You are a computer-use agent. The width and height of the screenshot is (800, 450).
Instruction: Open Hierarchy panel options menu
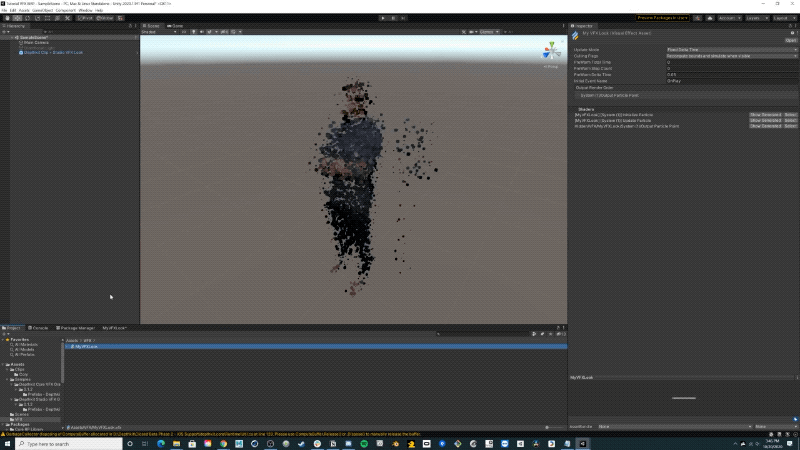(x=136, y=26)
